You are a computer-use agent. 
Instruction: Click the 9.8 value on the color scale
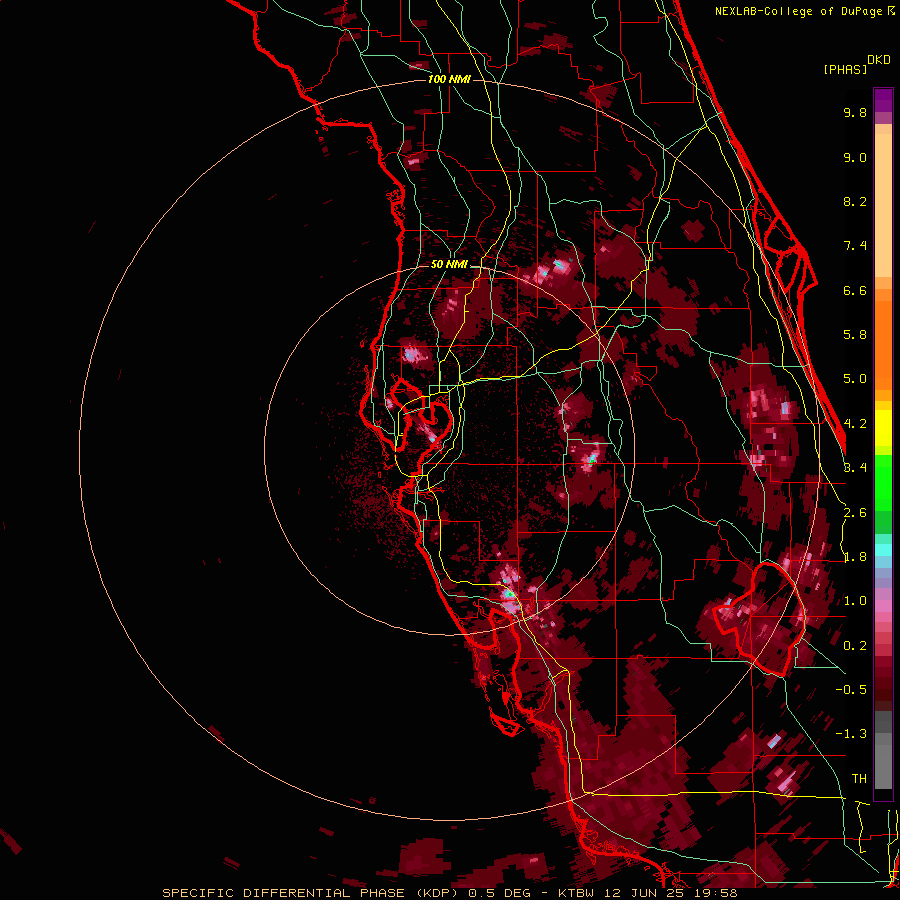tap(855, 112)
